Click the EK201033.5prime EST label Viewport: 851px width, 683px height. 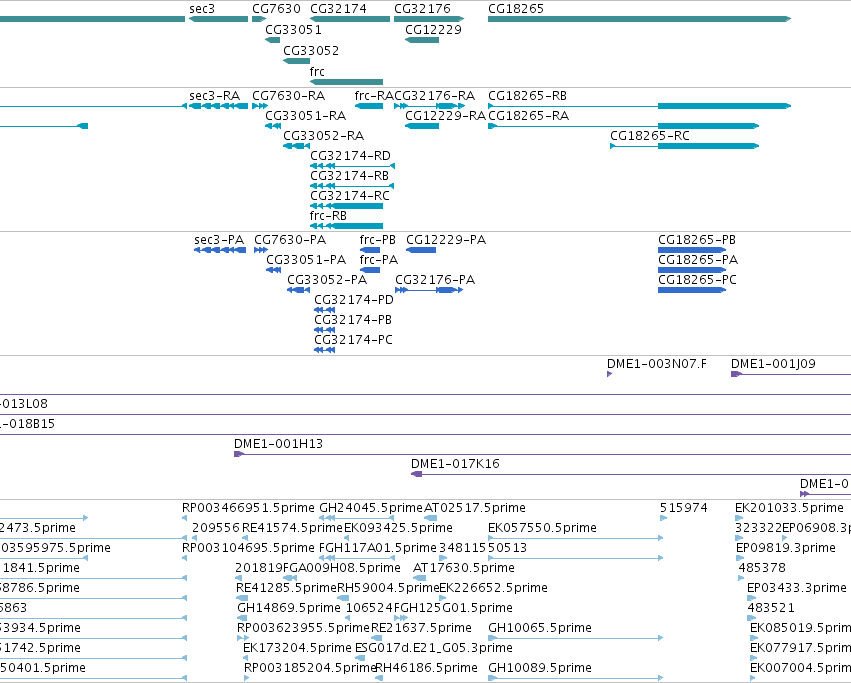(789, 508)
